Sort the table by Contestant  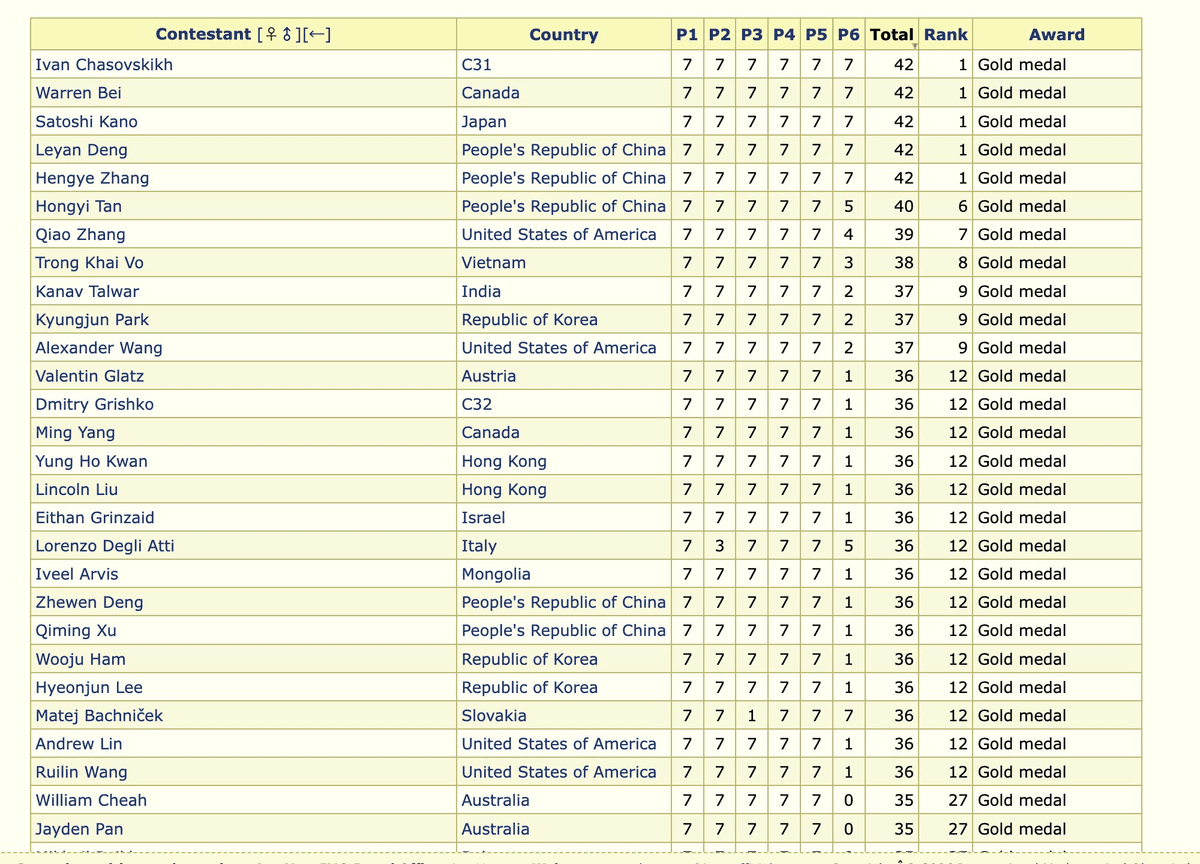[203, 35]
